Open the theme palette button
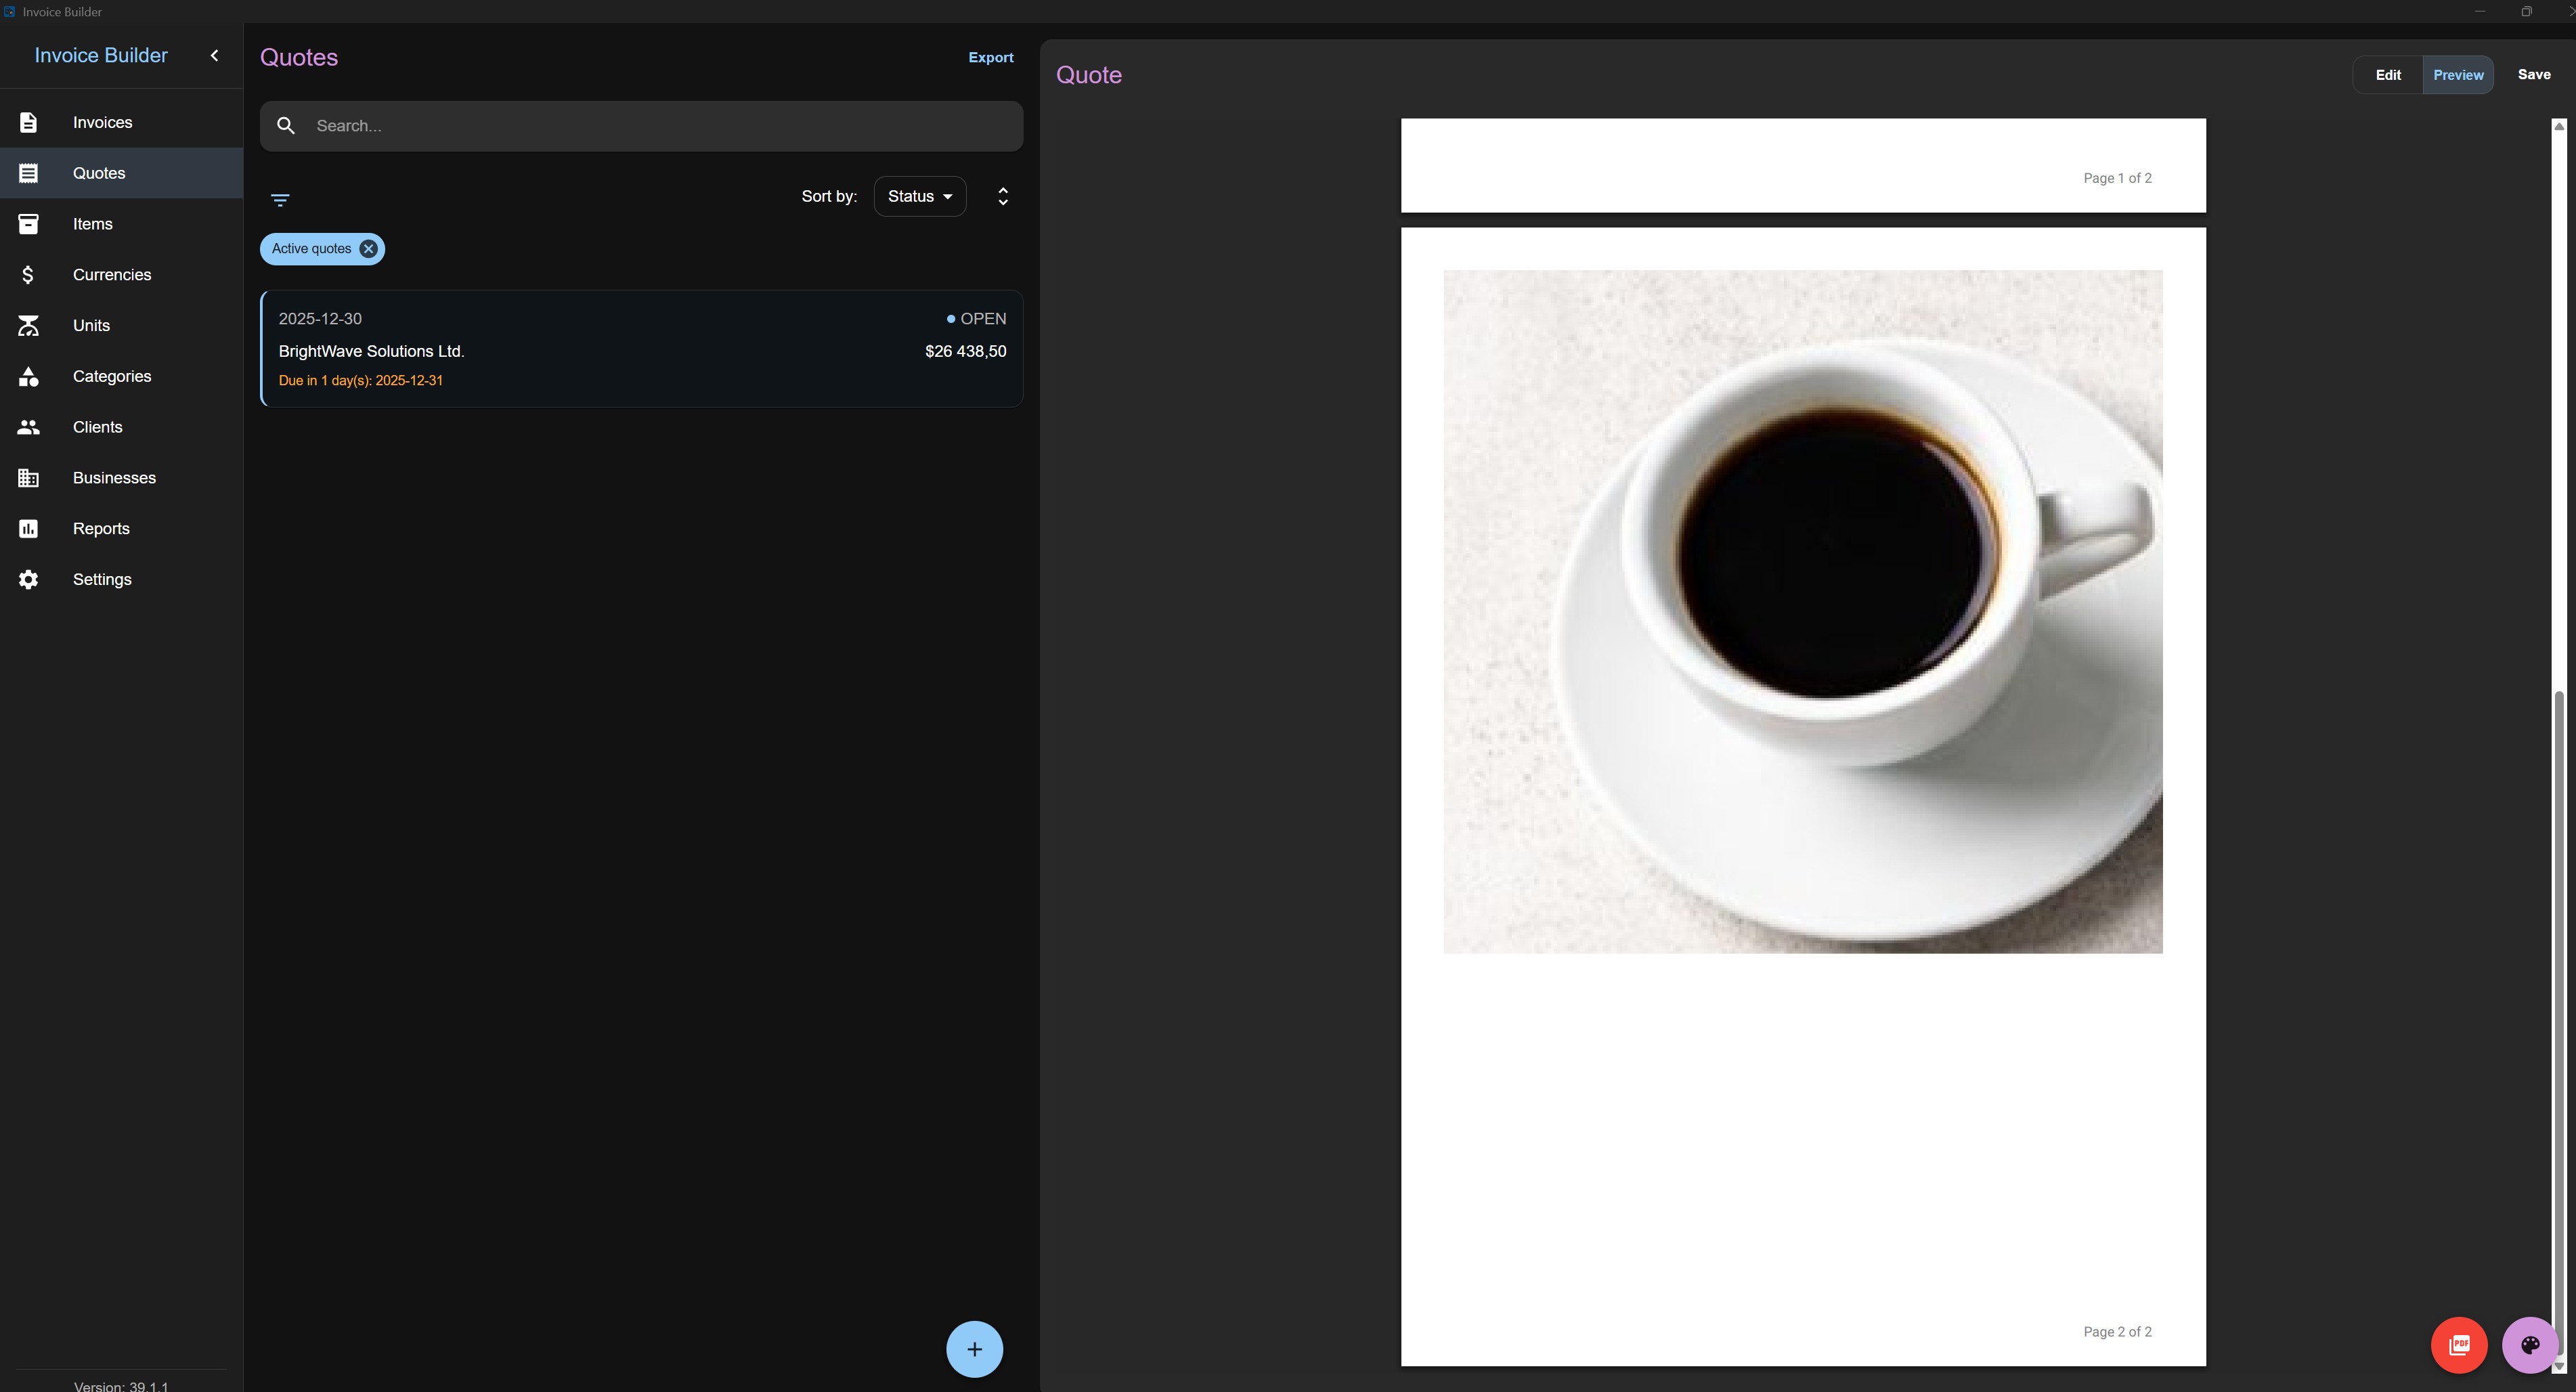 2530,1345
